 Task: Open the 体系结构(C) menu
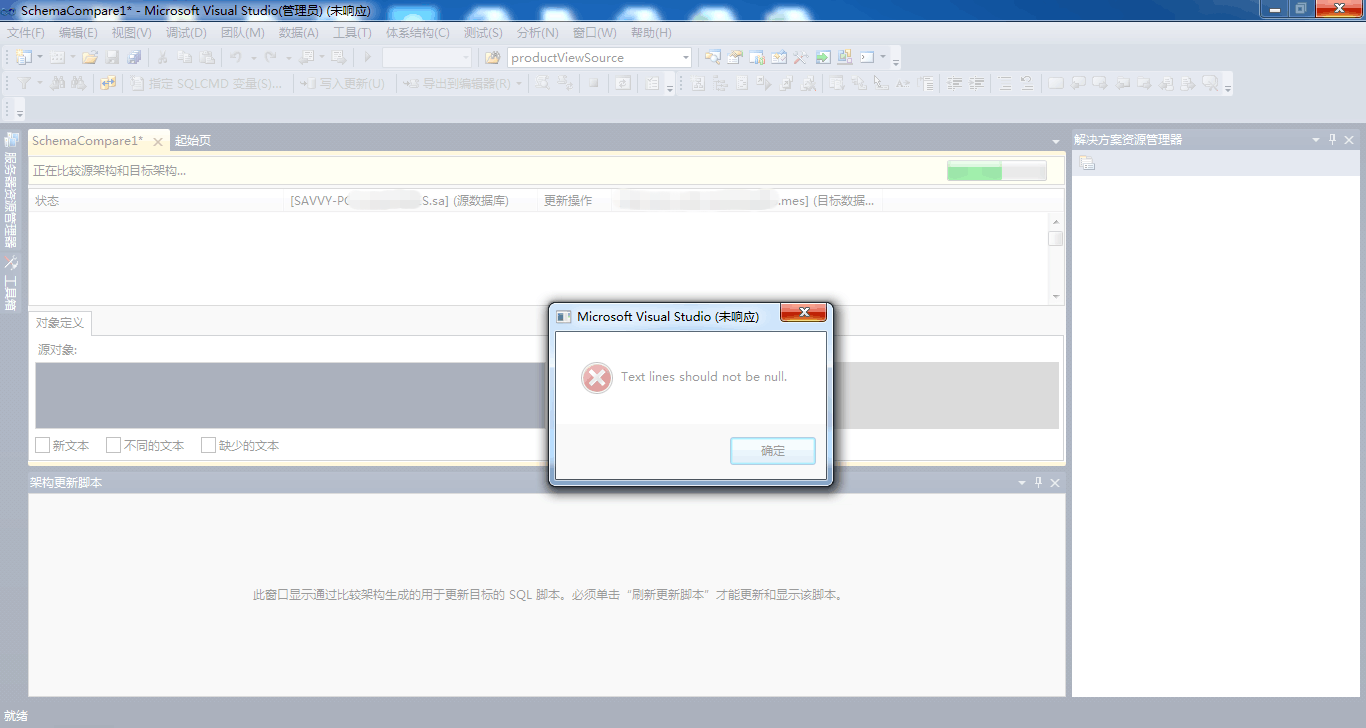(418, 32)
